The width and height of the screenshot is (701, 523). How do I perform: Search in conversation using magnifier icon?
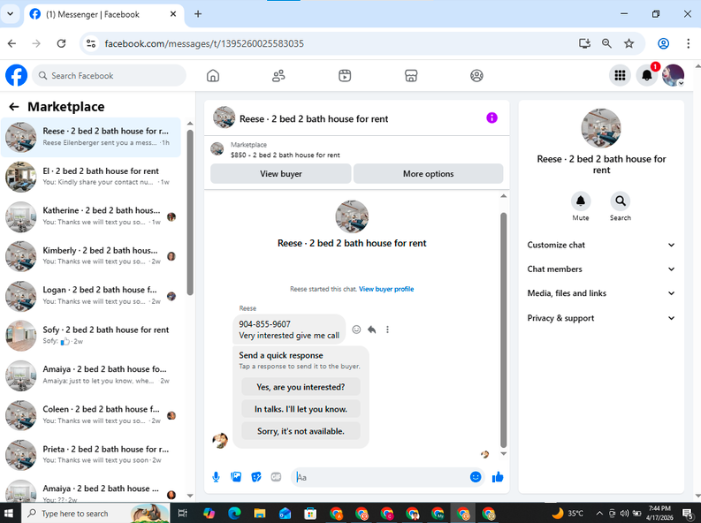click(x=621, y=201)
